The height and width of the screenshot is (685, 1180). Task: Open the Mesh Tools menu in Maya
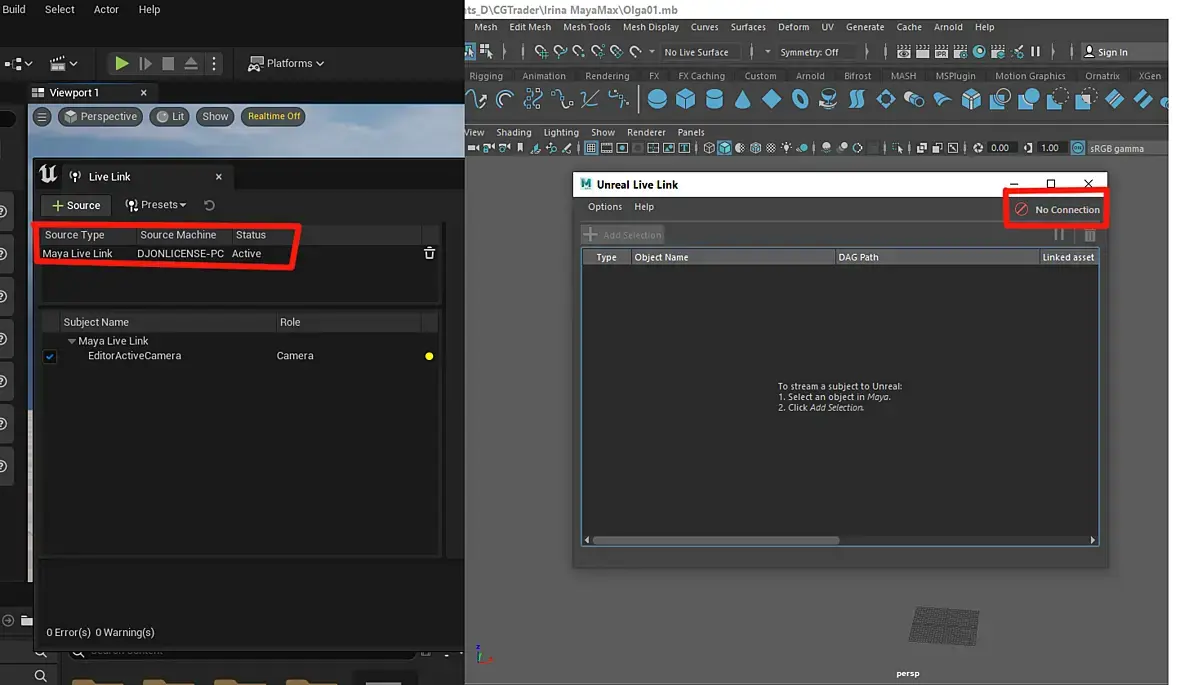pyautogui.click(x=586, y=27)
